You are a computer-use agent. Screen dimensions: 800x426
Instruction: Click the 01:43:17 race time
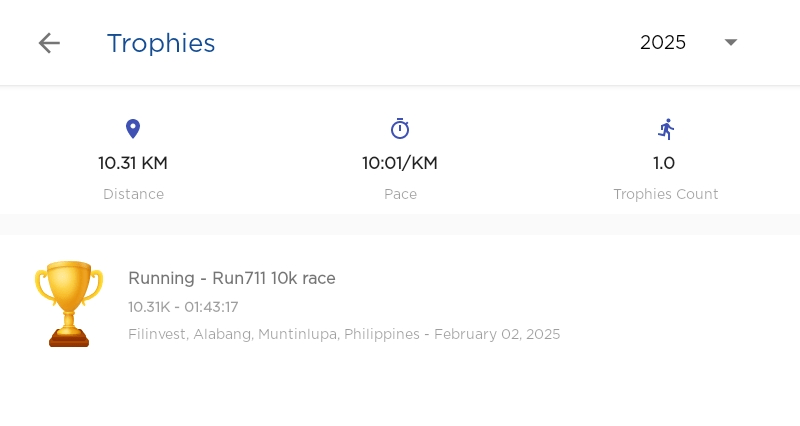(x=210, y=307)
